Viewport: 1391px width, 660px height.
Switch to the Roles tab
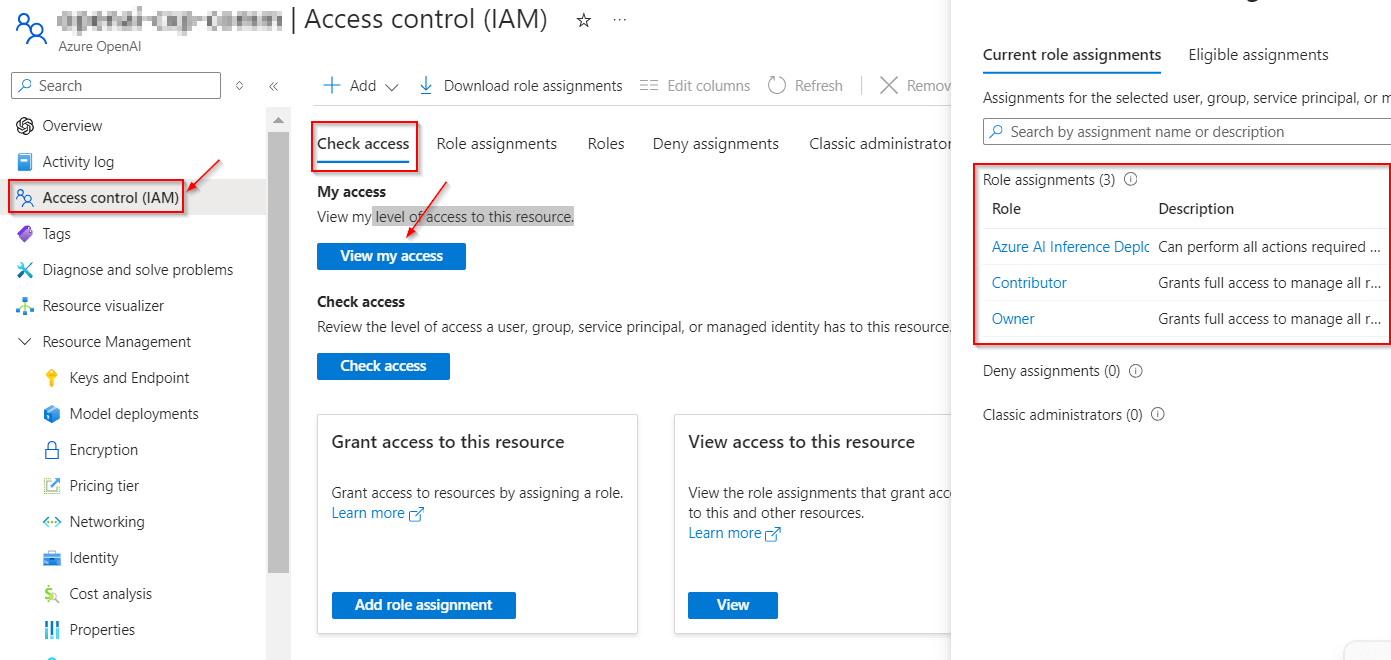606,144
